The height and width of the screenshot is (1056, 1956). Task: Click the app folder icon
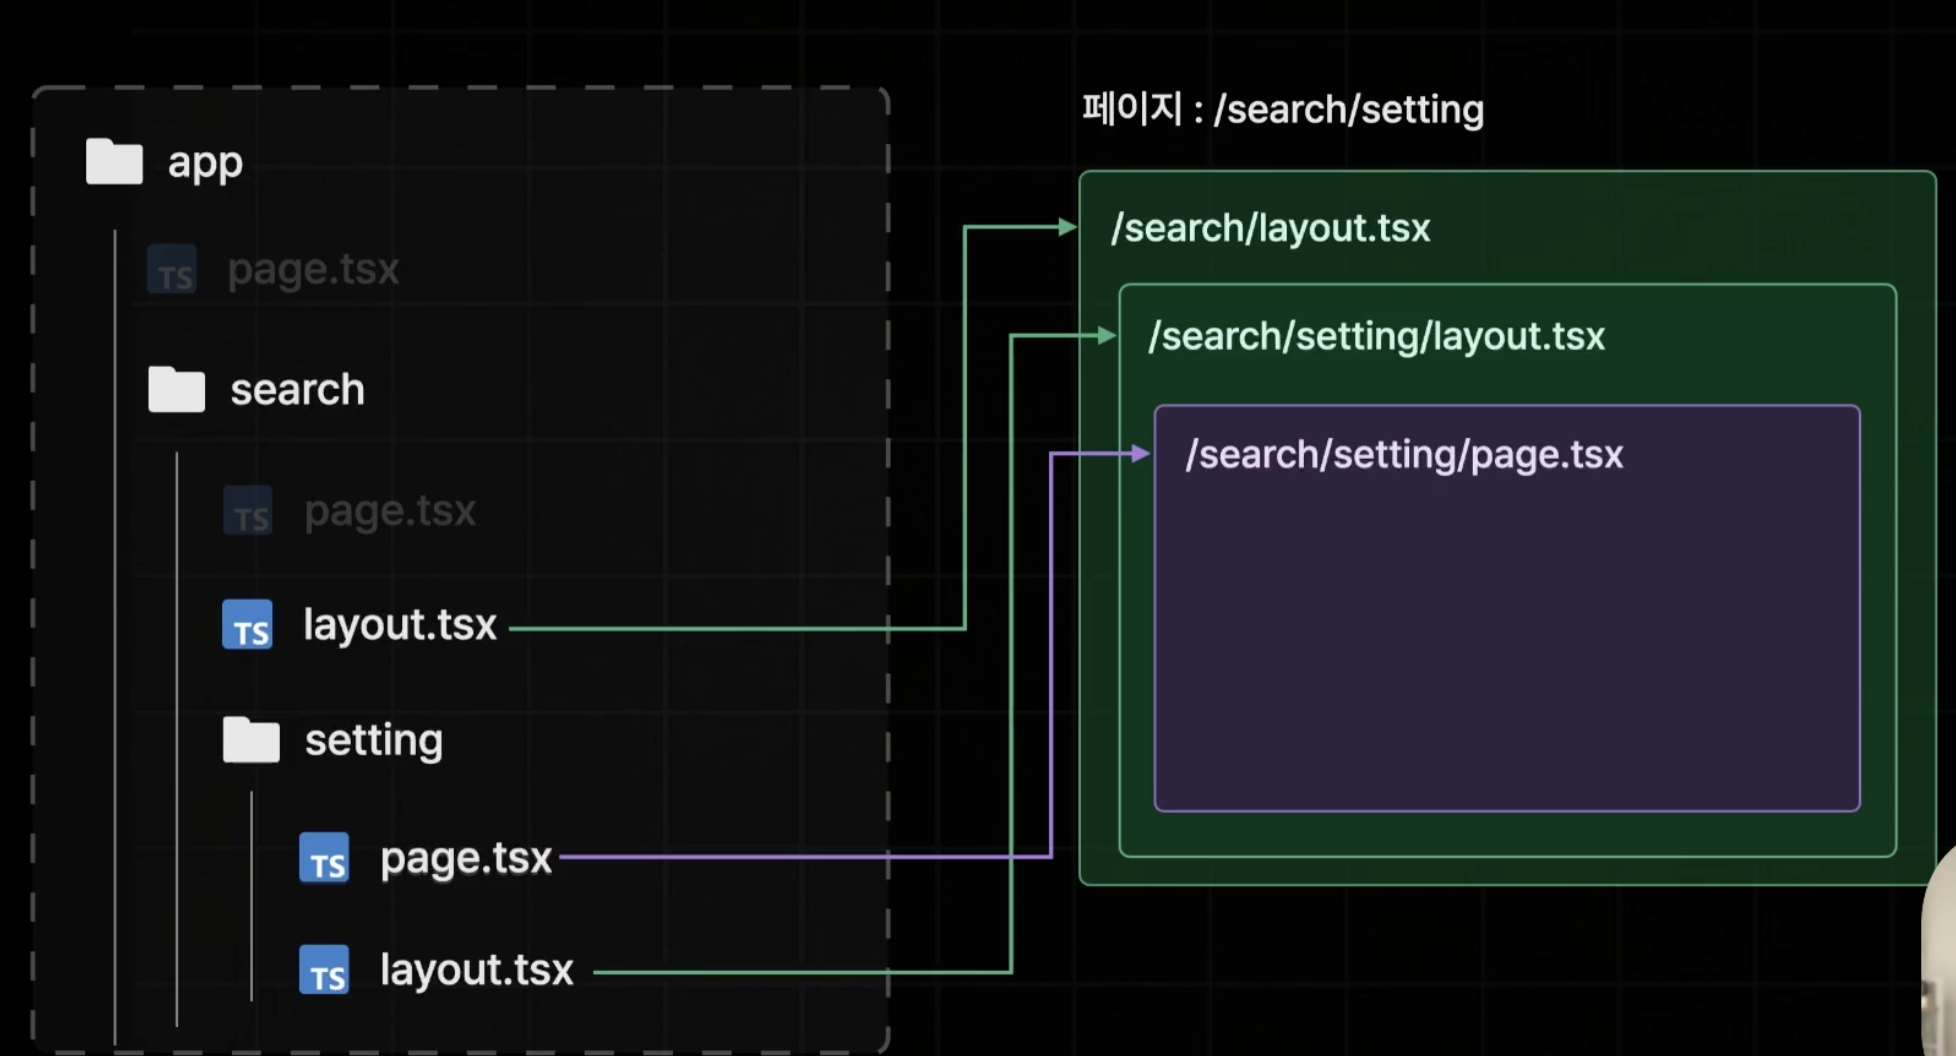click(x=114, y=161)
